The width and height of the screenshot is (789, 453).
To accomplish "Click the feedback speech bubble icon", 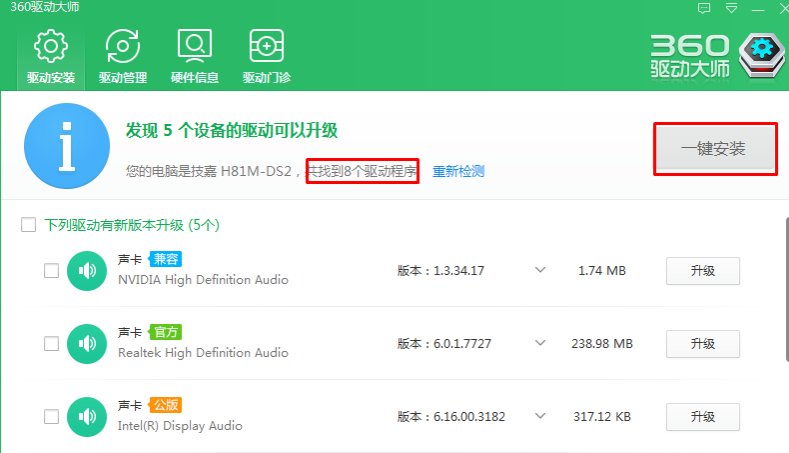I will [x=704, y=8].
